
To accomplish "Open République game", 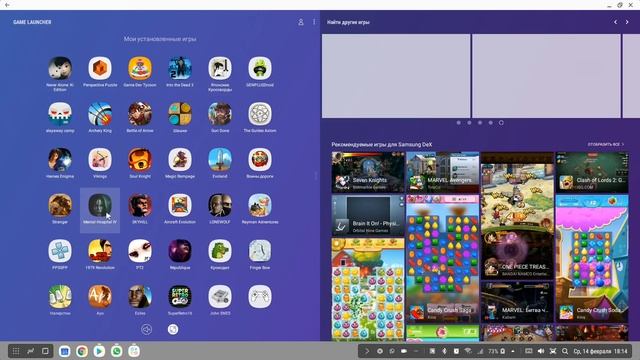I will pyautogui.click(x=180, y=251).
